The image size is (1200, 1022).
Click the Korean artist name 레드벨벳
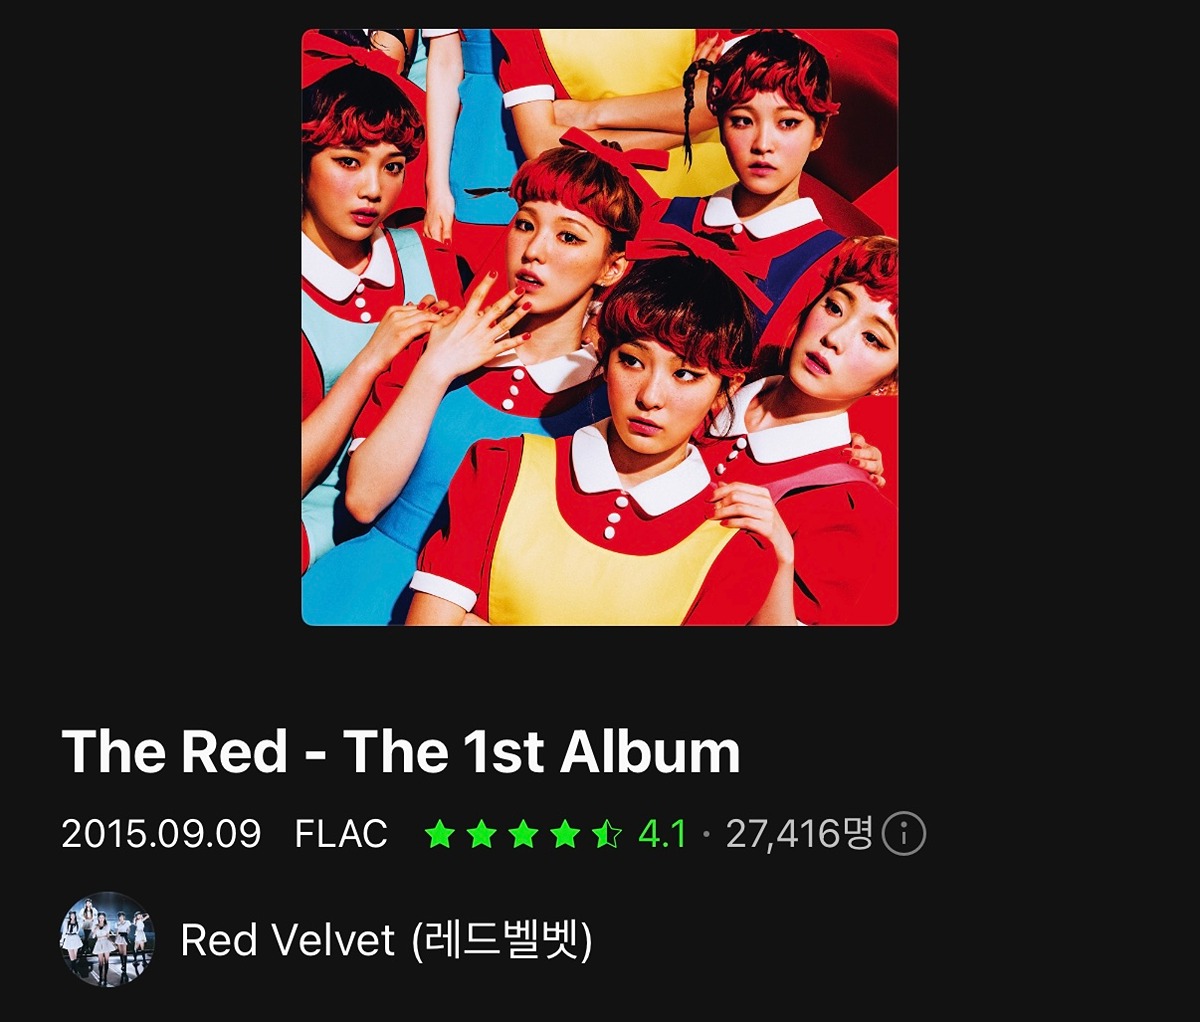[x=502, y=940]
